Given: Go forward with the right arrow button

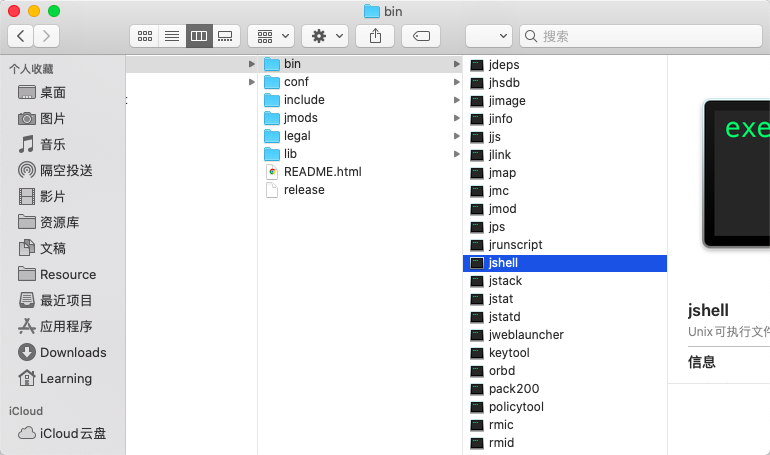Looking at the screenshot, I should pos(46,36).
